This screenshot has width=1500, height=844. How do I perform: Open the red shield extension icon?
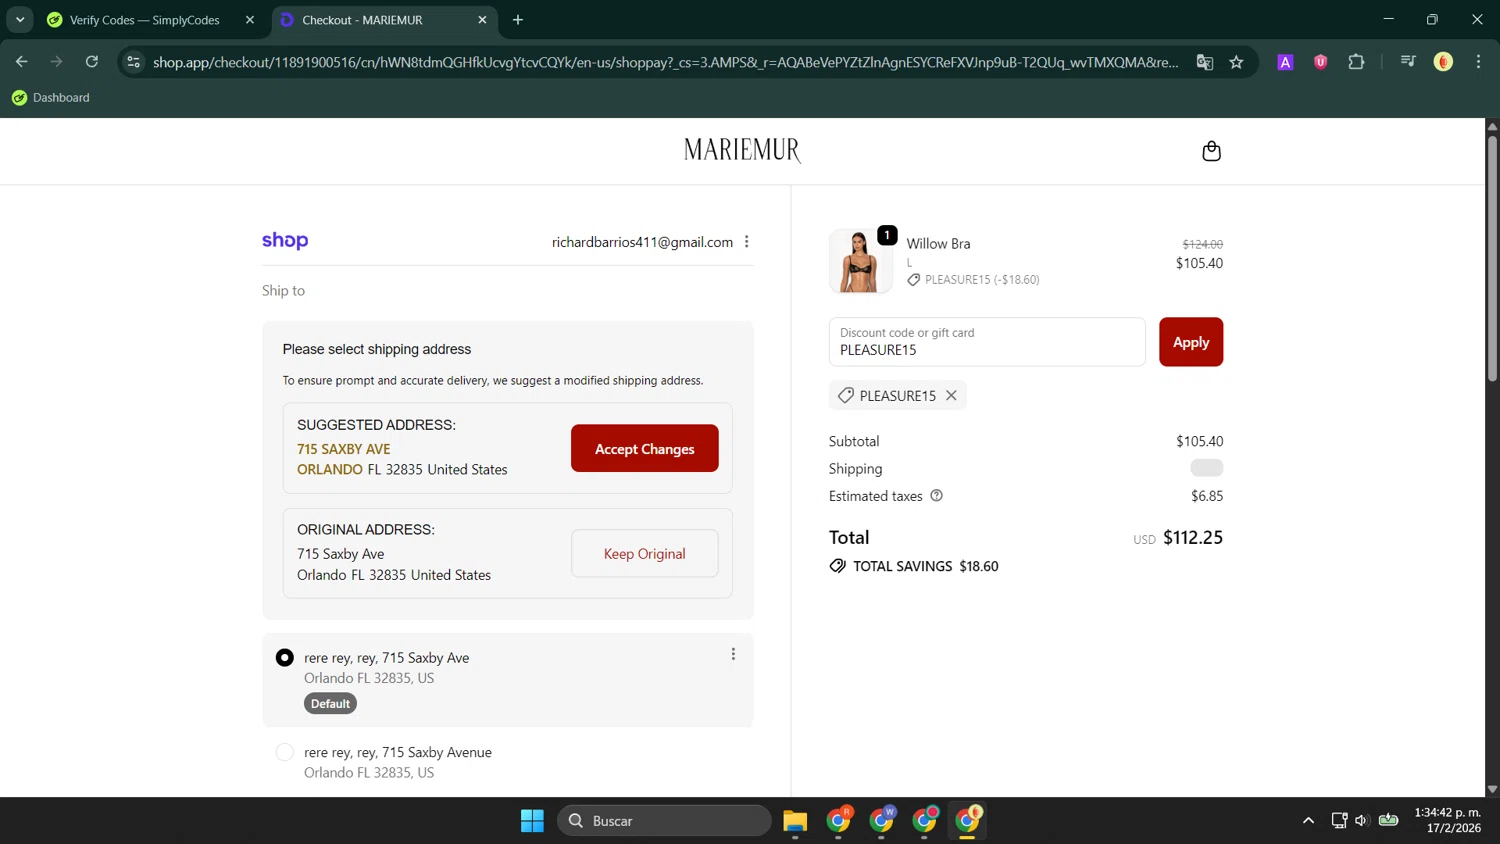[1320, 62]
